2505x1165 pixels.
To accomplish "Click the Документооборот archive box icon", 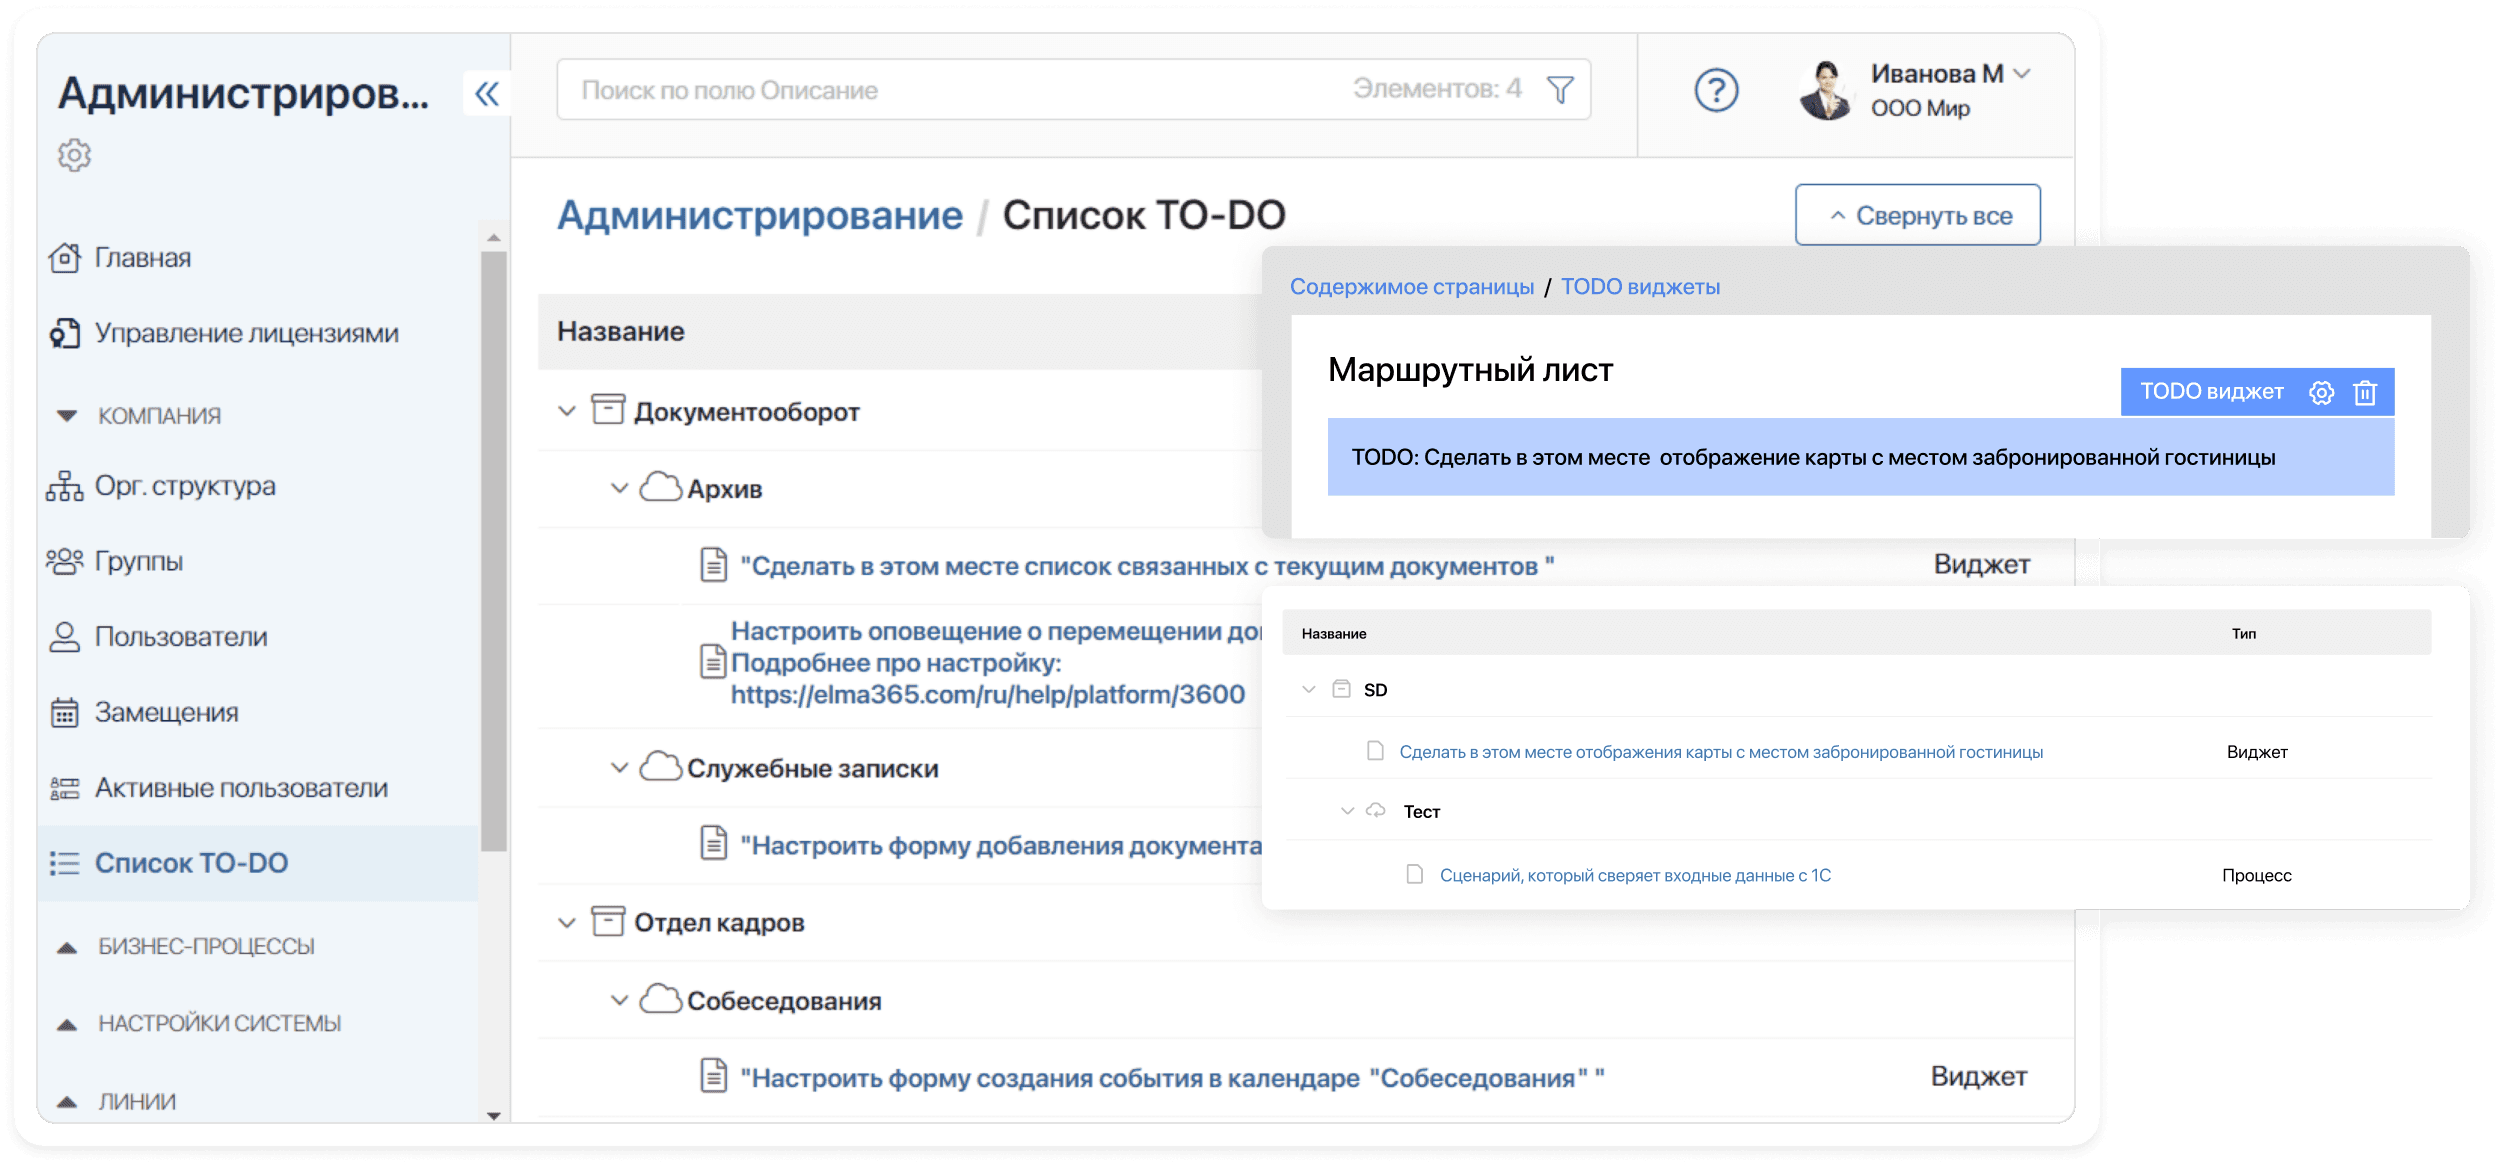I will click(608, 410).
